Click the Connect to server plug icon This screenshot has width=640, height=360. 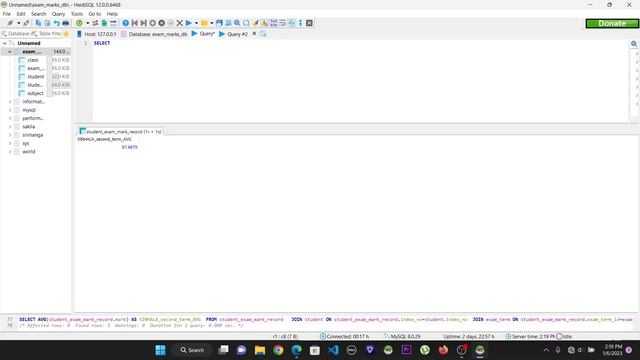tap(10, 23)
